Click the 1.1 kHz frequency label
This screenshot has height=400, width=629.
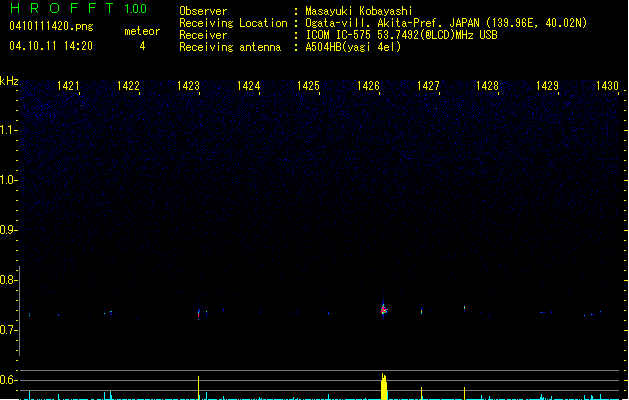[x=8, y=130]
